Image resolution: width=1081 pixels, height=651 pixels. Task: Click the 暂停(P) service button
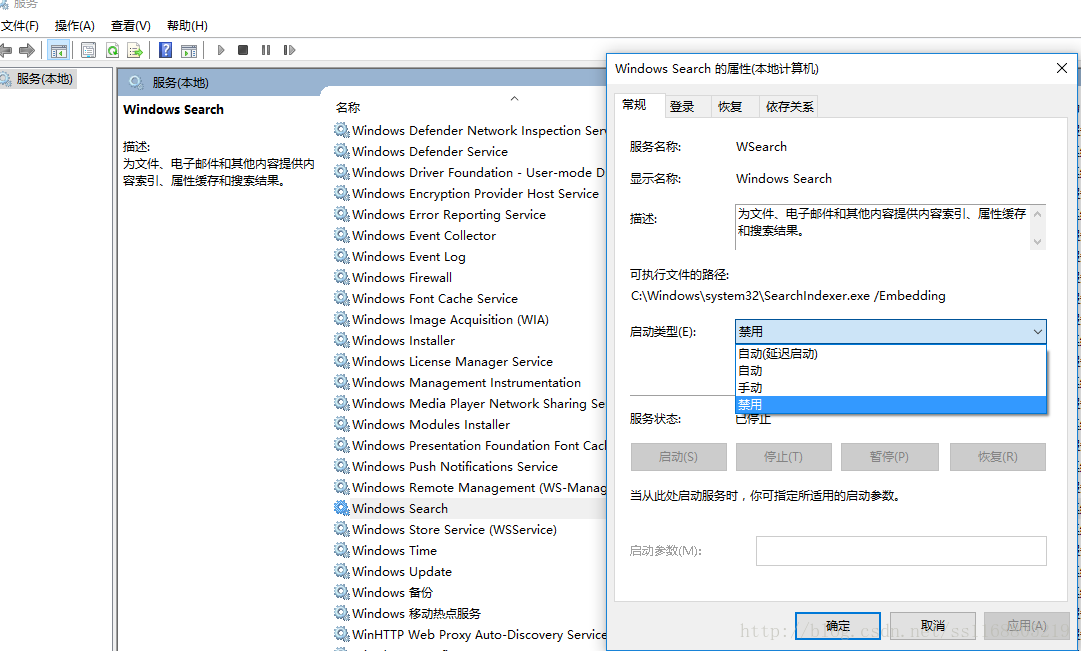[x=889, y=457]
